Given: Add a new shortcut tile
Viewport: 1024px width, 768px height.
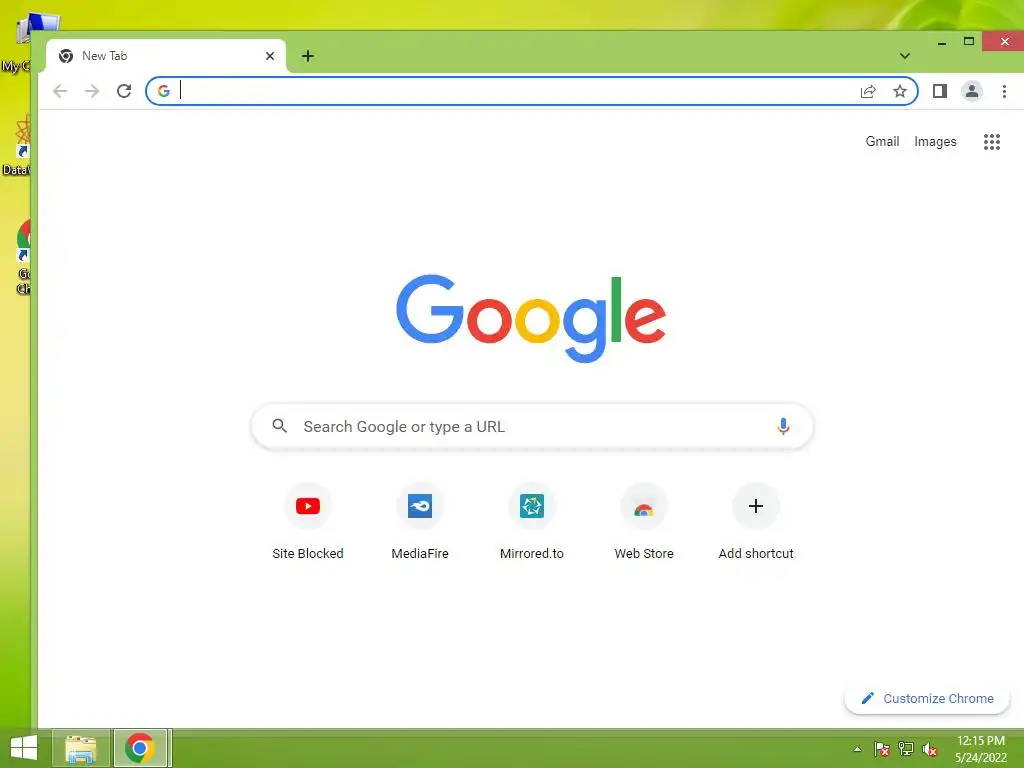Looking at the screenshot, I should pyautogui.click(x=756, y=522).
